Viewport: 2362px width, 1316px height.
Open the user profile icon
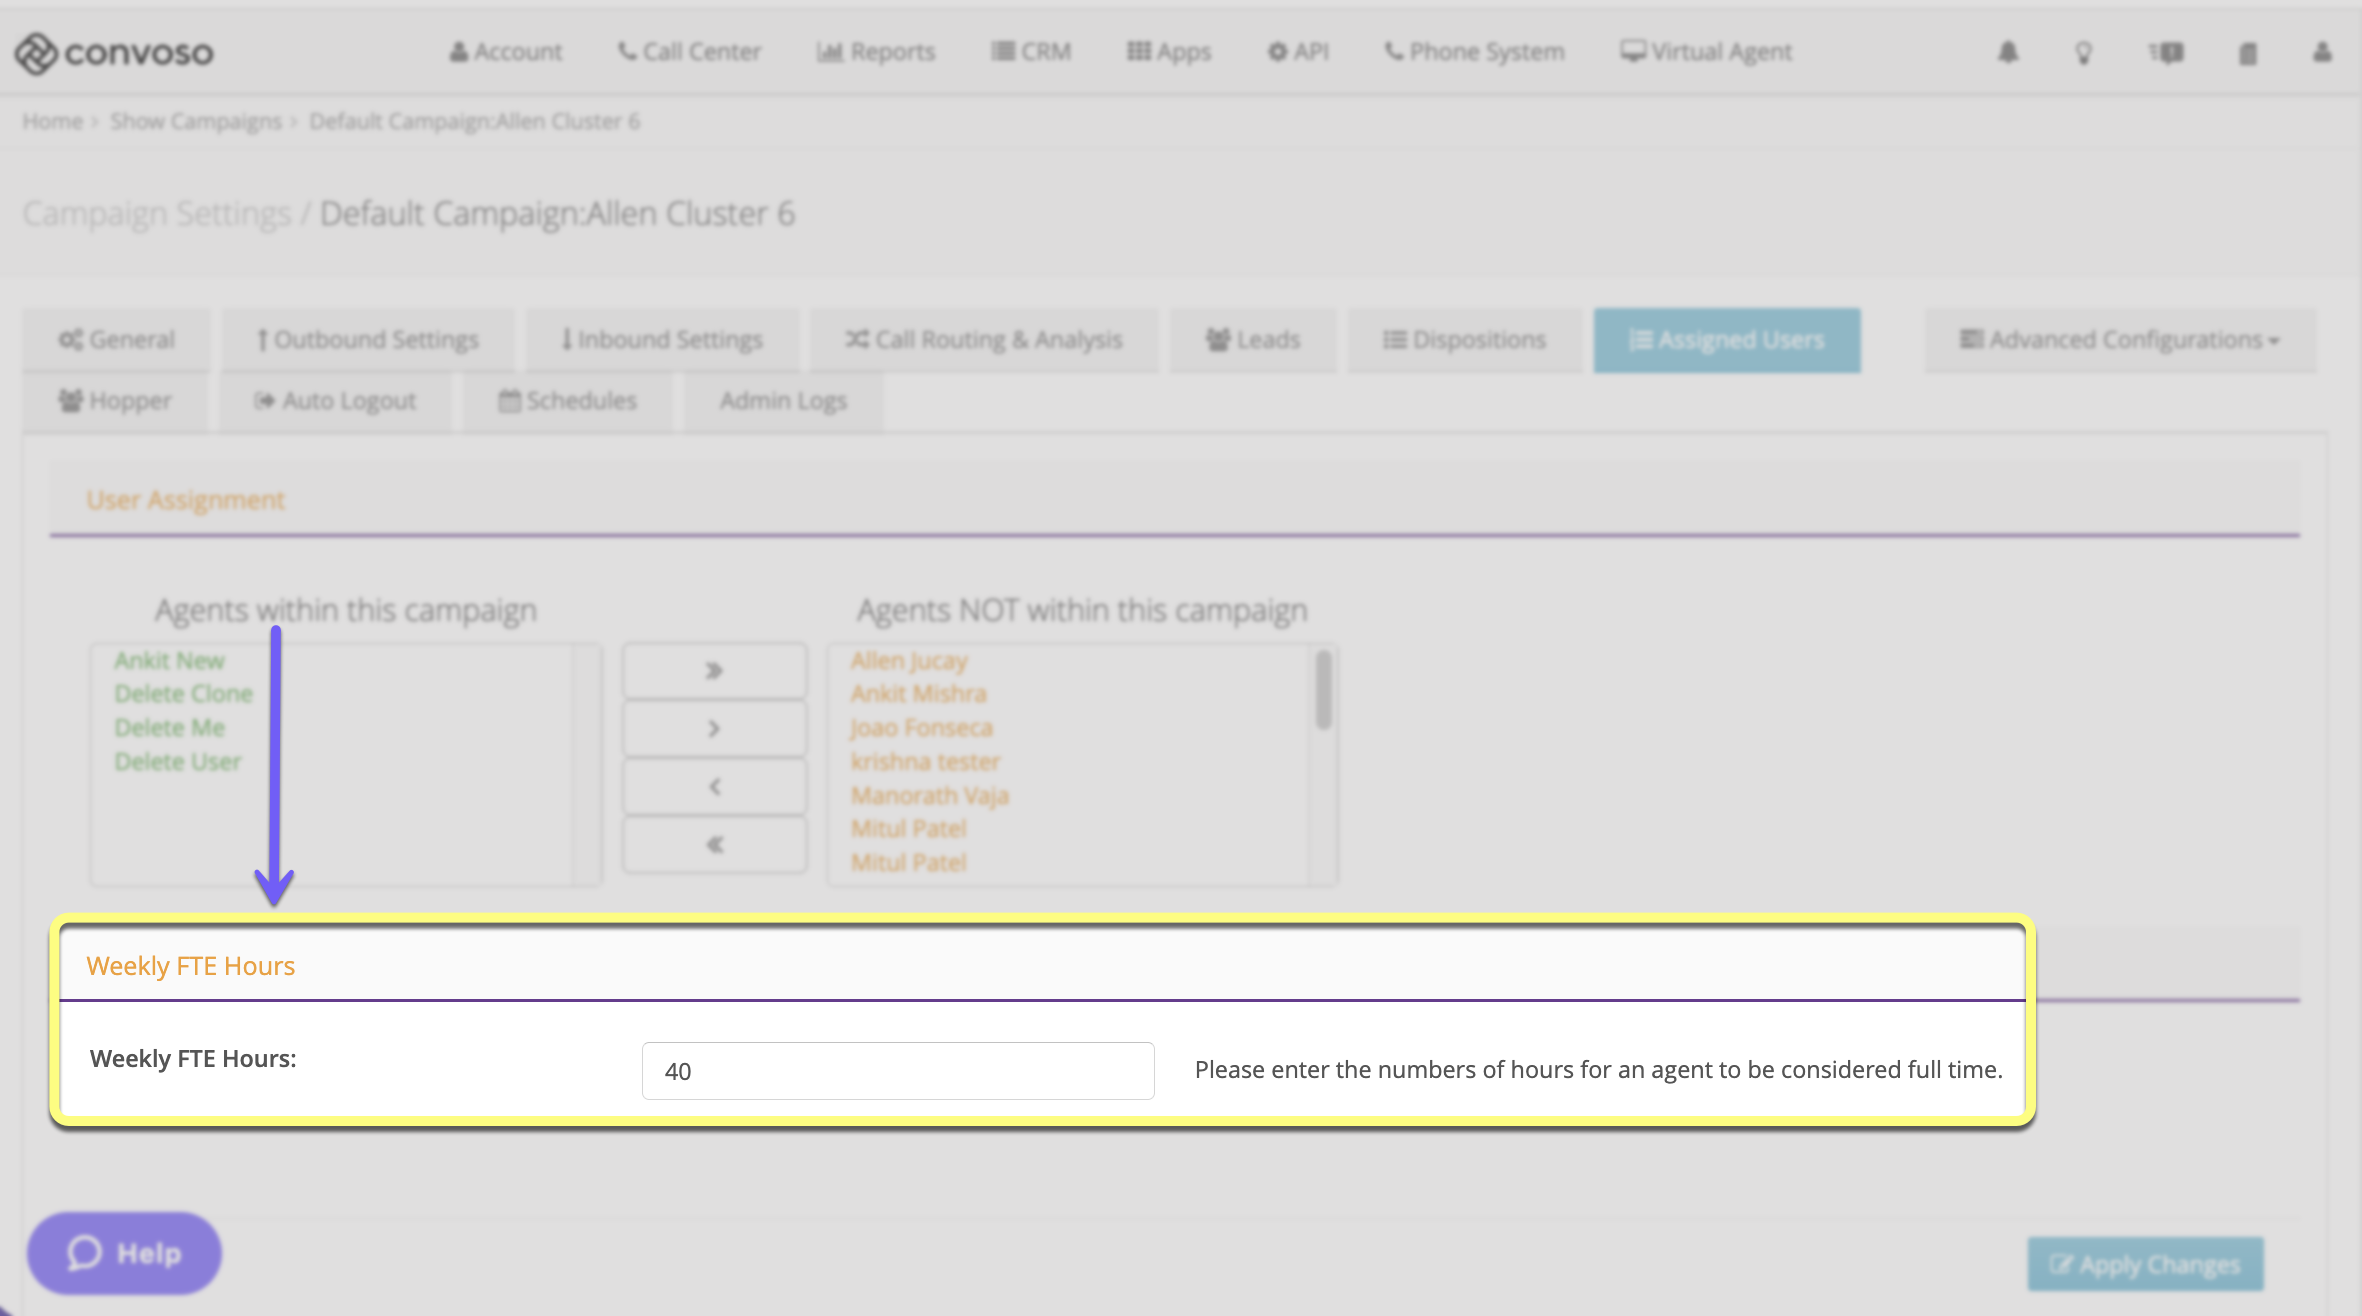coord(2322,52)
